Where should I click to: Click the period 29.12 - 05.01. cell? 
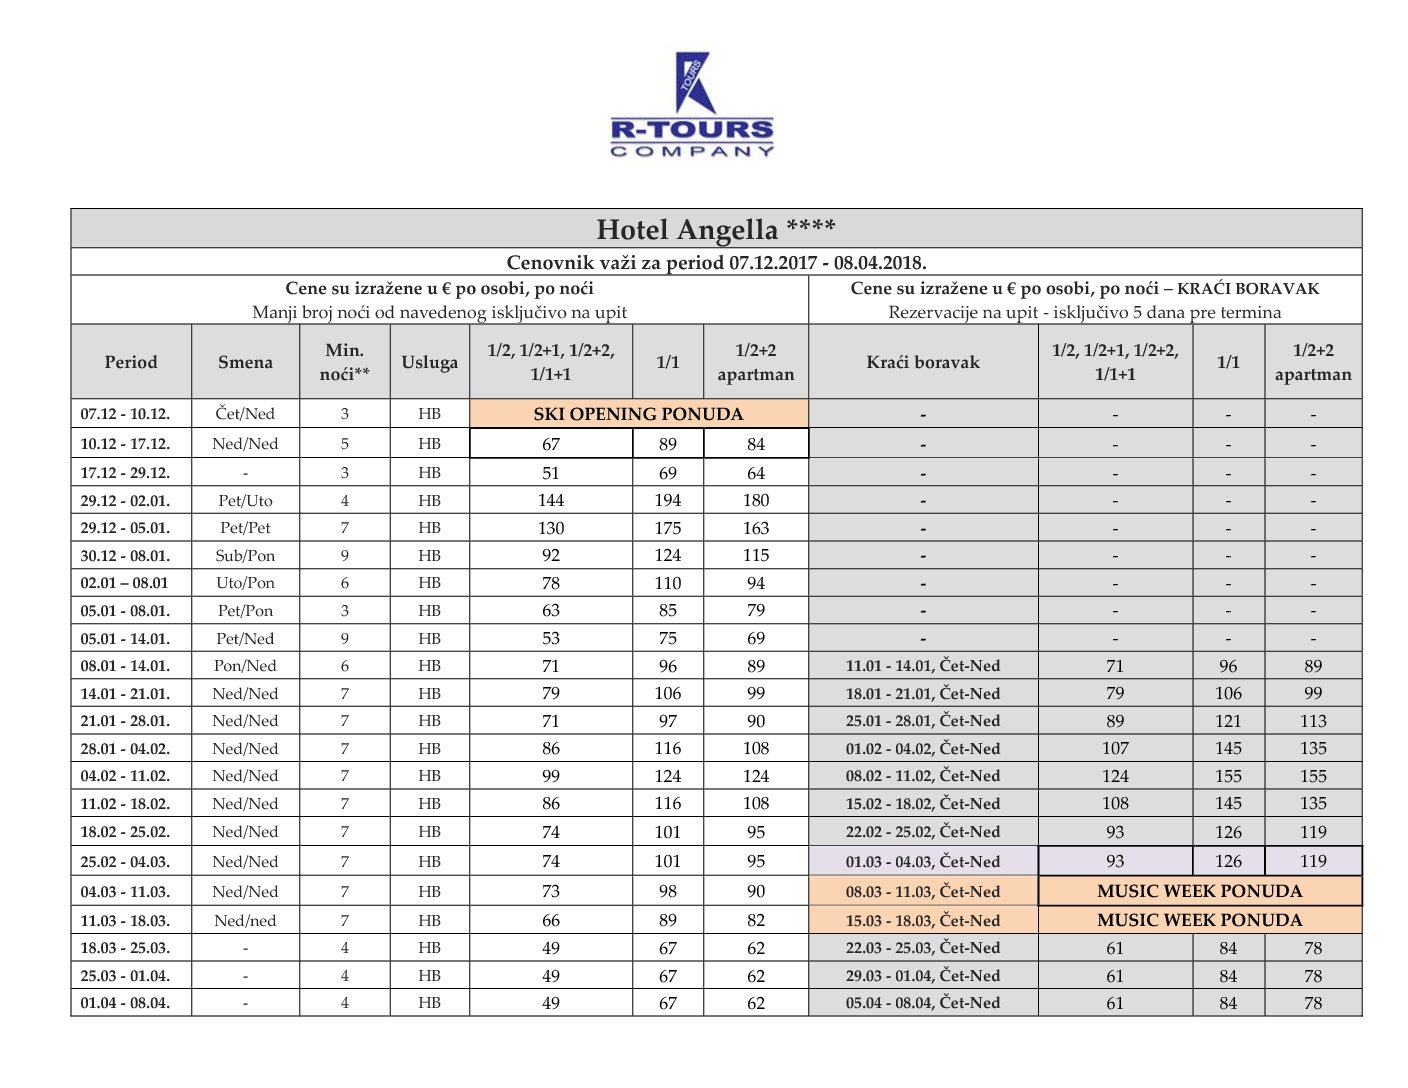[131, 528]
